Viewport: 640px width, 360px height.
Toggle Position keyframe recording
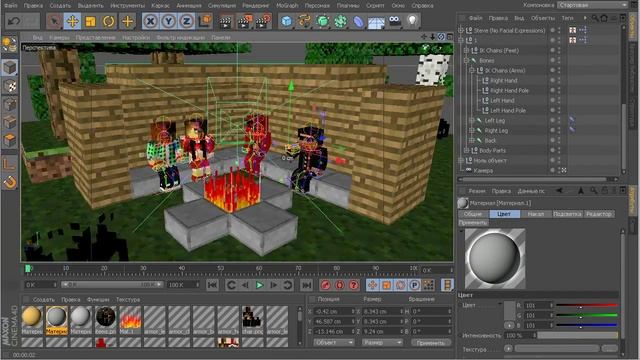[372, 285]
